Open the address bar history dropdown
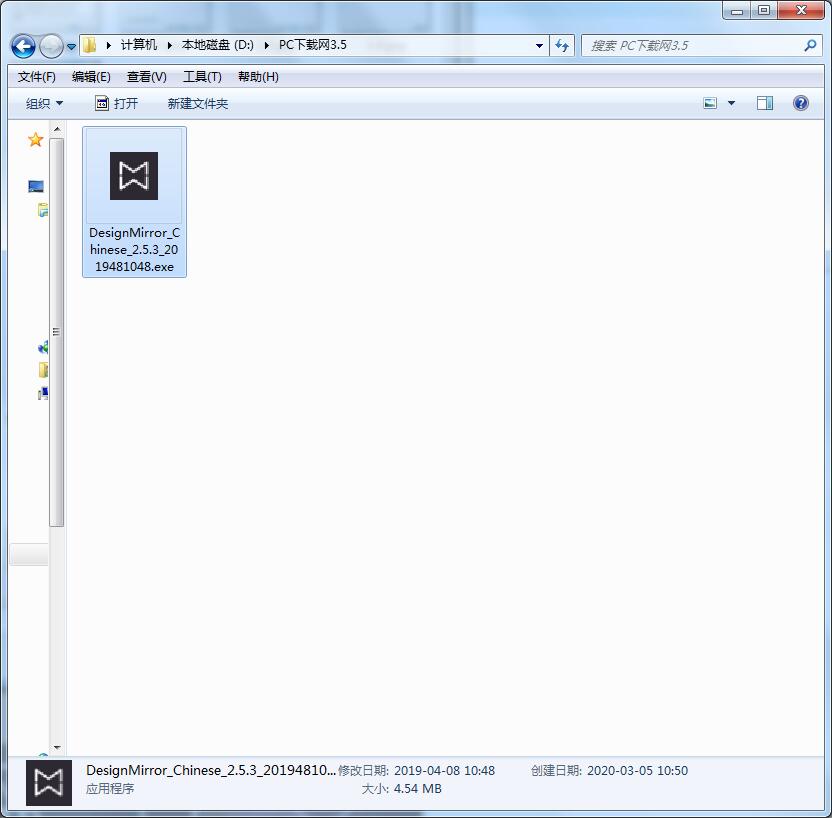 click(539, 46)
